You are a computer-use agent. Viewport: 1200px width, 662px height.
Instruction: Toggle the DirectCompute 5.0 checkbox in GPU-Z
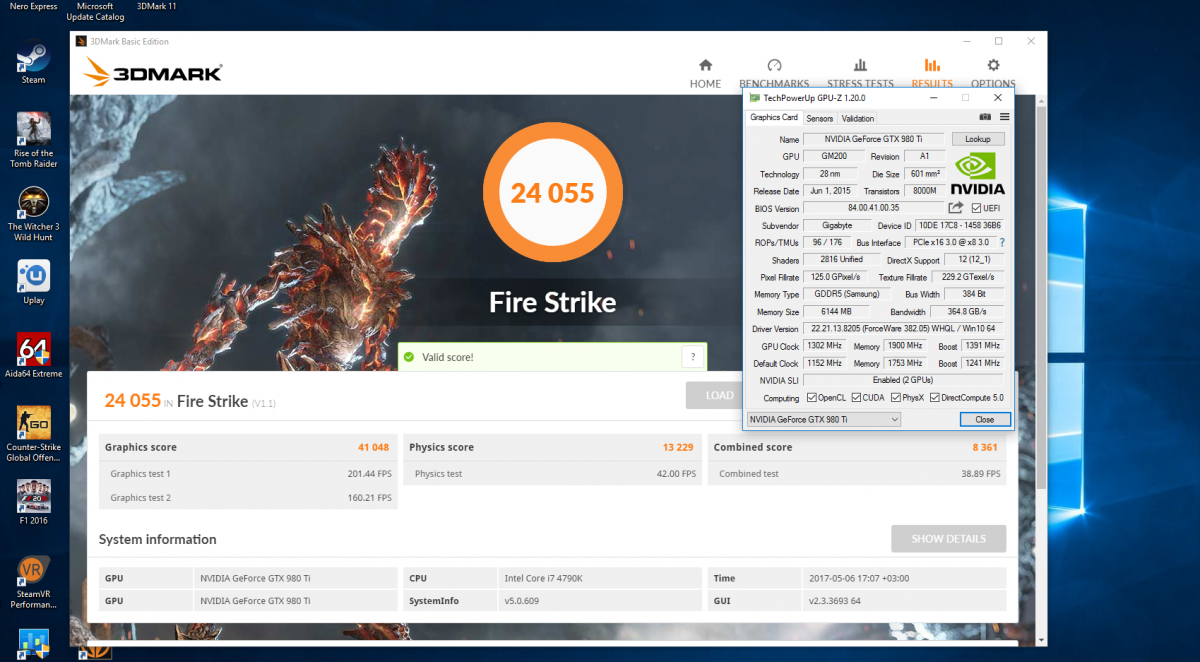click(x=935, y=398)
